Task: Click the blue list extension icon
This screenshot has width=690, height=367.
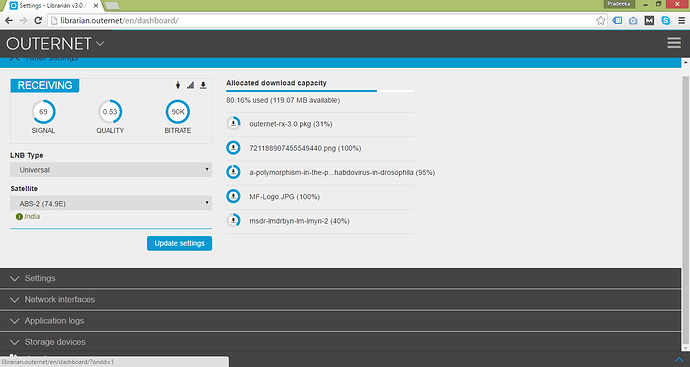Action: tap(617, 20)
